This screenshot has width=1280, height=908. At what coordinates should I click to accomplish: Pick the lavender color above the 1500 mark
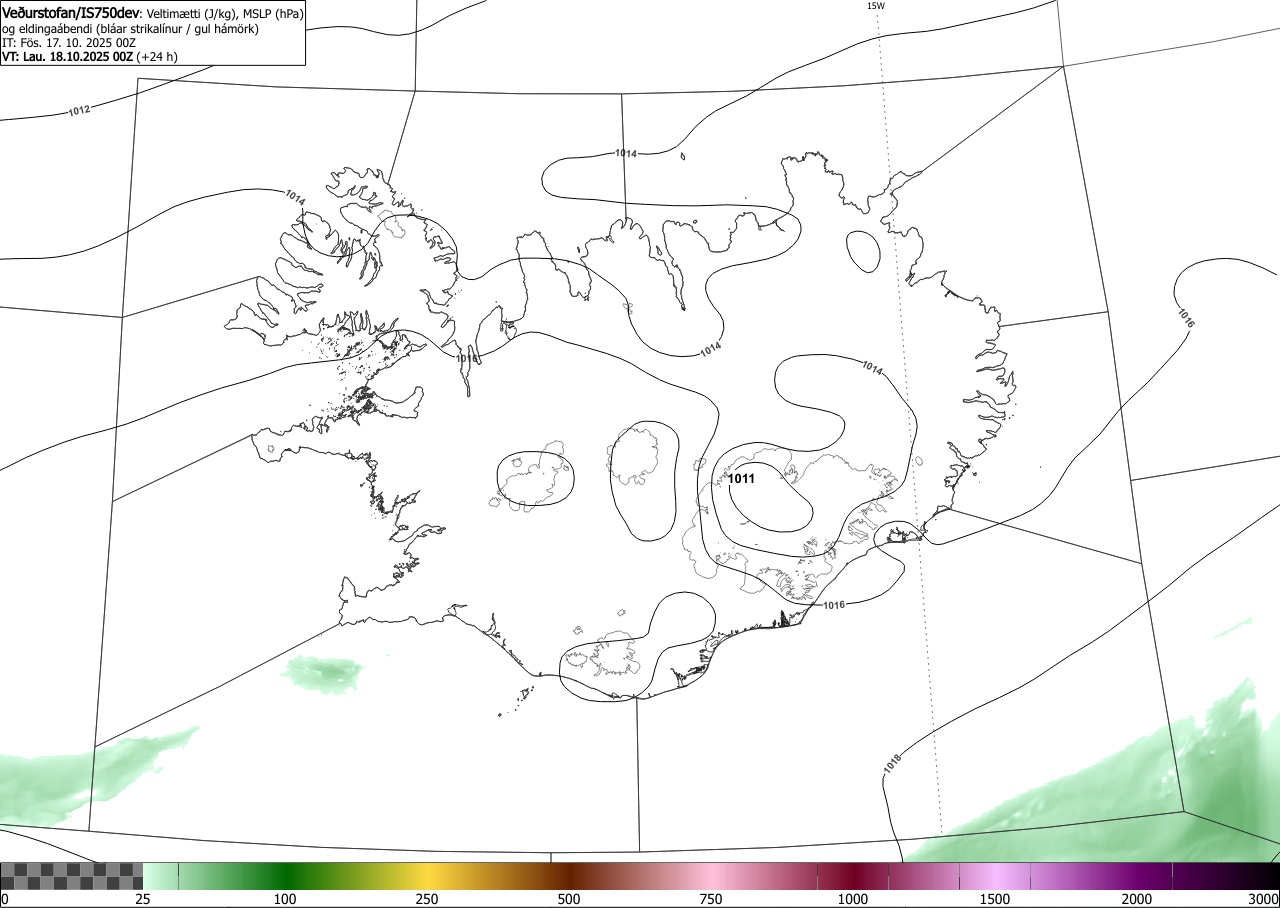point(995,876)
